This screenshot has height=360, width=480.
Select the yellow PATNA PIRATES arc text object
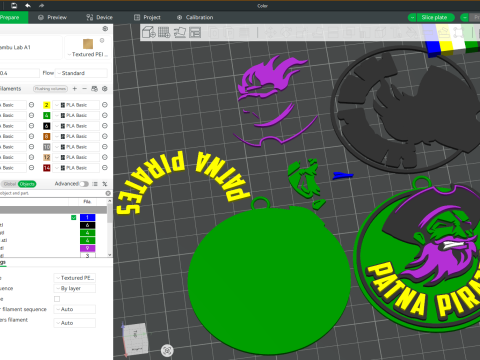182,182
